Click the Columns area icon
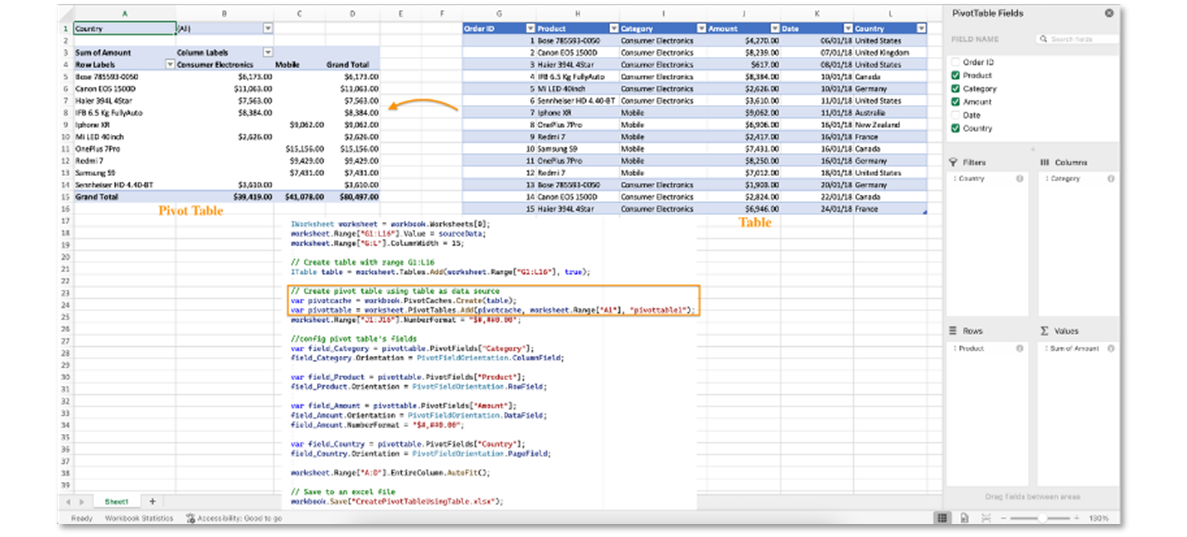 [1045, 162]
